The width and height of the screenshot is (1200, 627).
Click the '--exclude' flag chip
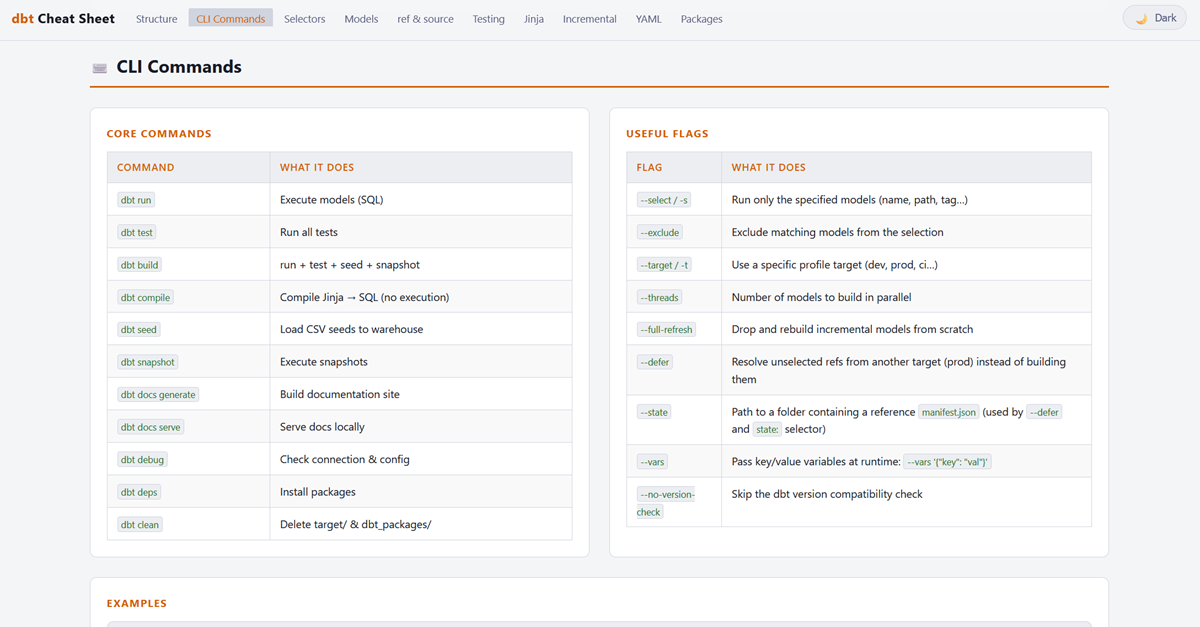660,232
